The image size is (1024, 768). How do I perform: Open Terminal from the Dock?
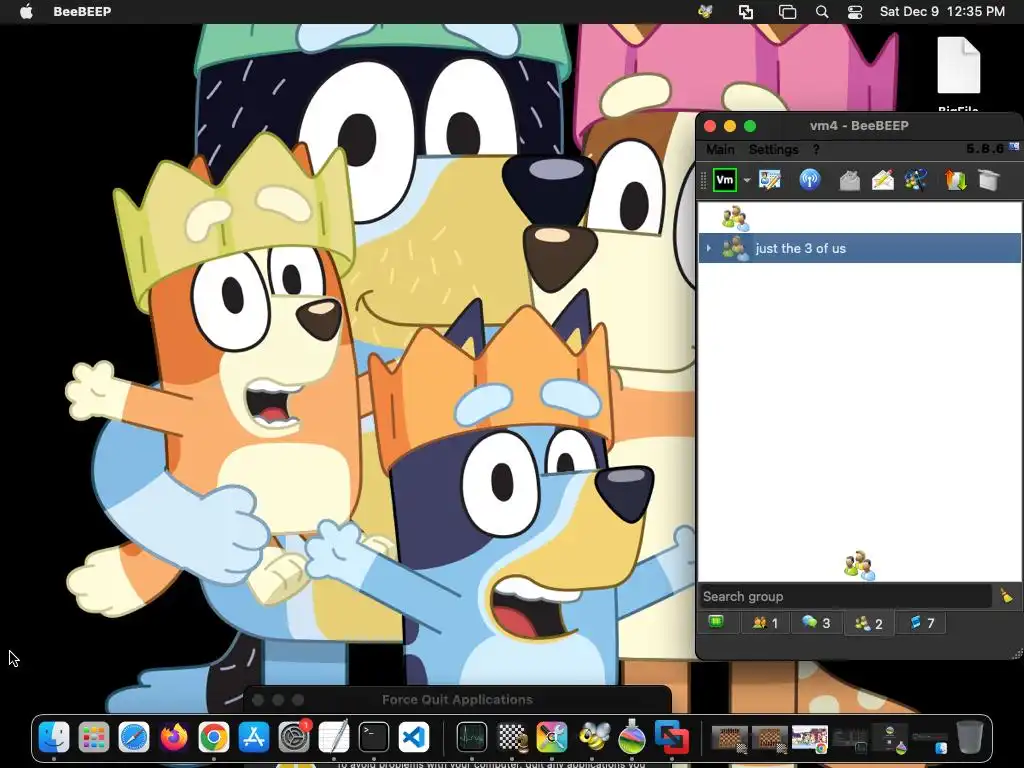coord(374,738)
